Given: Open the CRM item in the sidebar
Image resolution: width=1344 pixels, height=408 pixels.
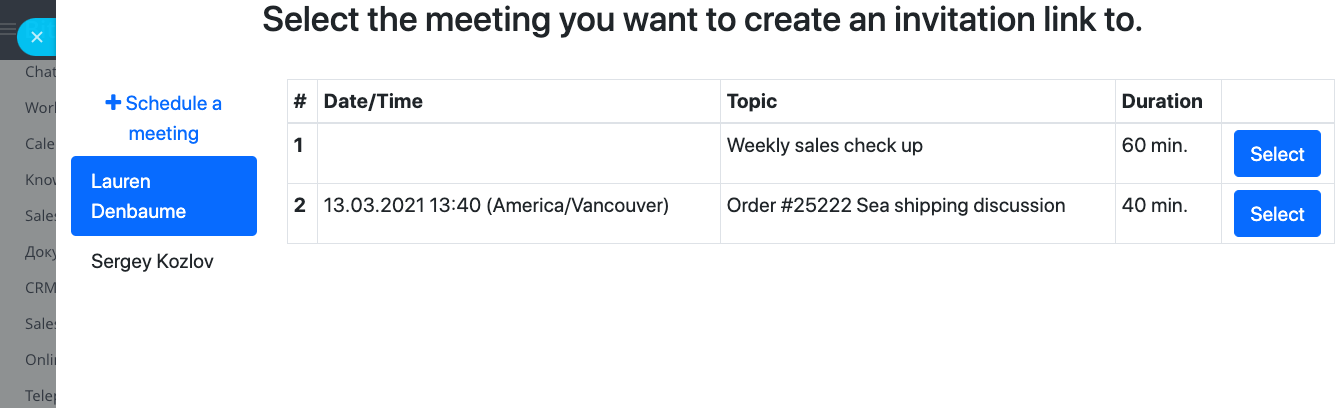Looking at the screenshot, I should click(x=40, y=288).
